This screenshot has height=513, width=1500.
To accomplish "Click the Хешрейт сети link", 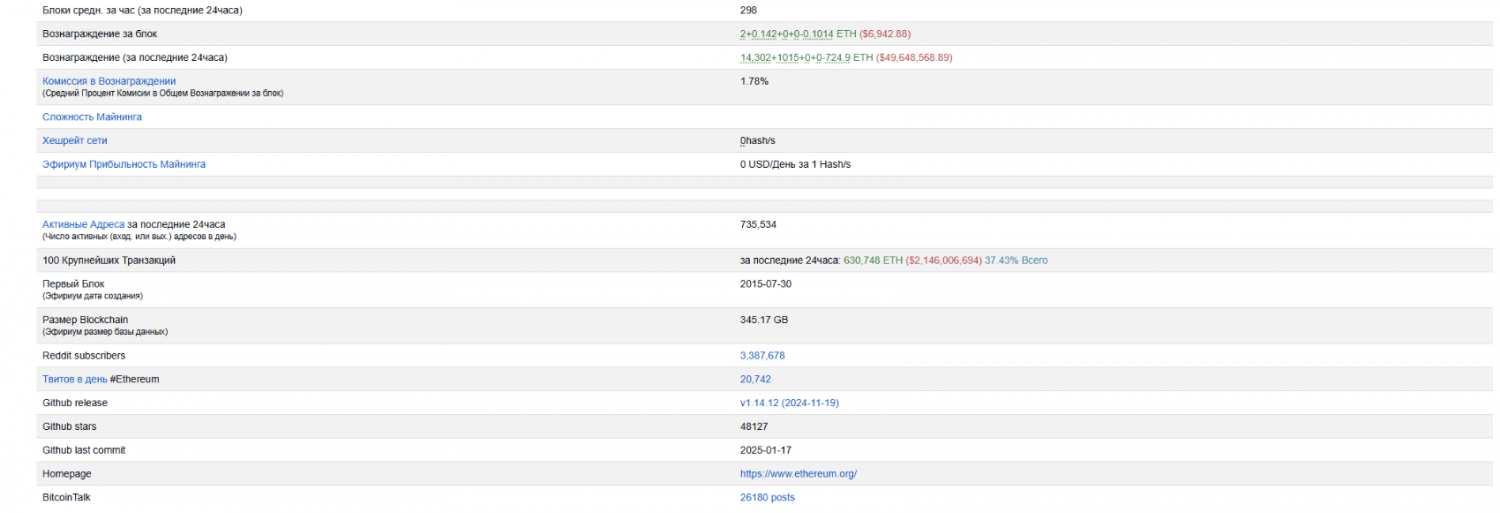I will pyautogui.click(x=75, y=141).
